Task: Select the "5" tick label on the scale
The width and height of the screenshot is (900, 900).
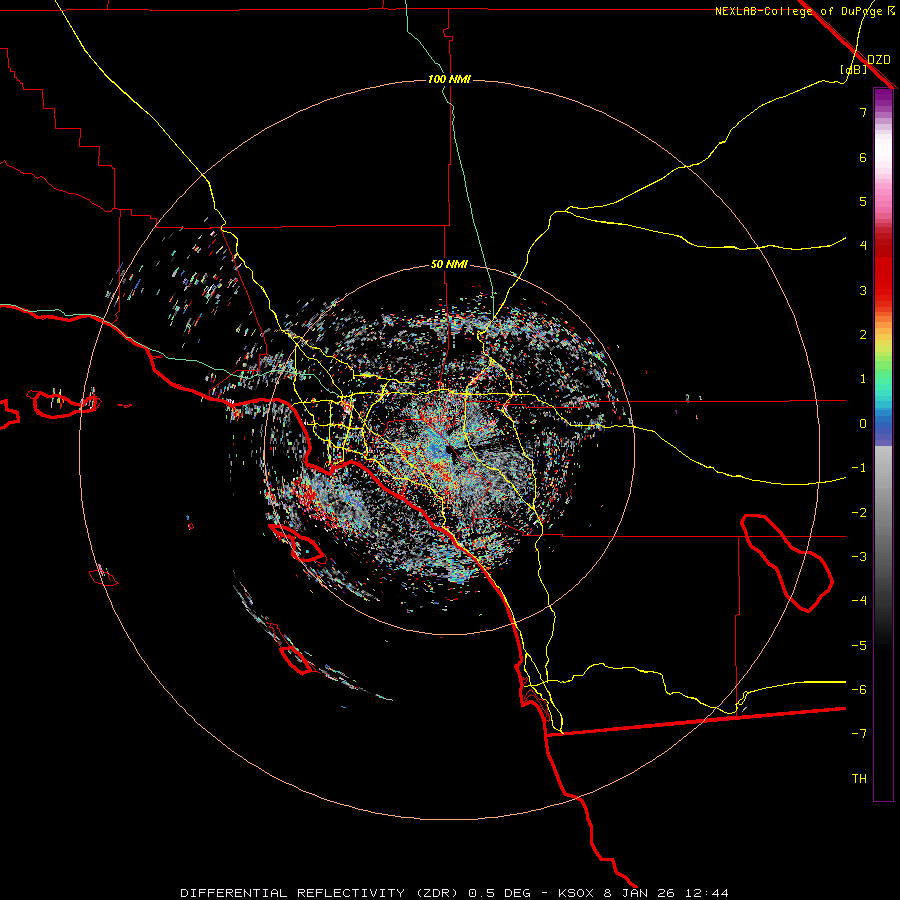Action: 863,201
